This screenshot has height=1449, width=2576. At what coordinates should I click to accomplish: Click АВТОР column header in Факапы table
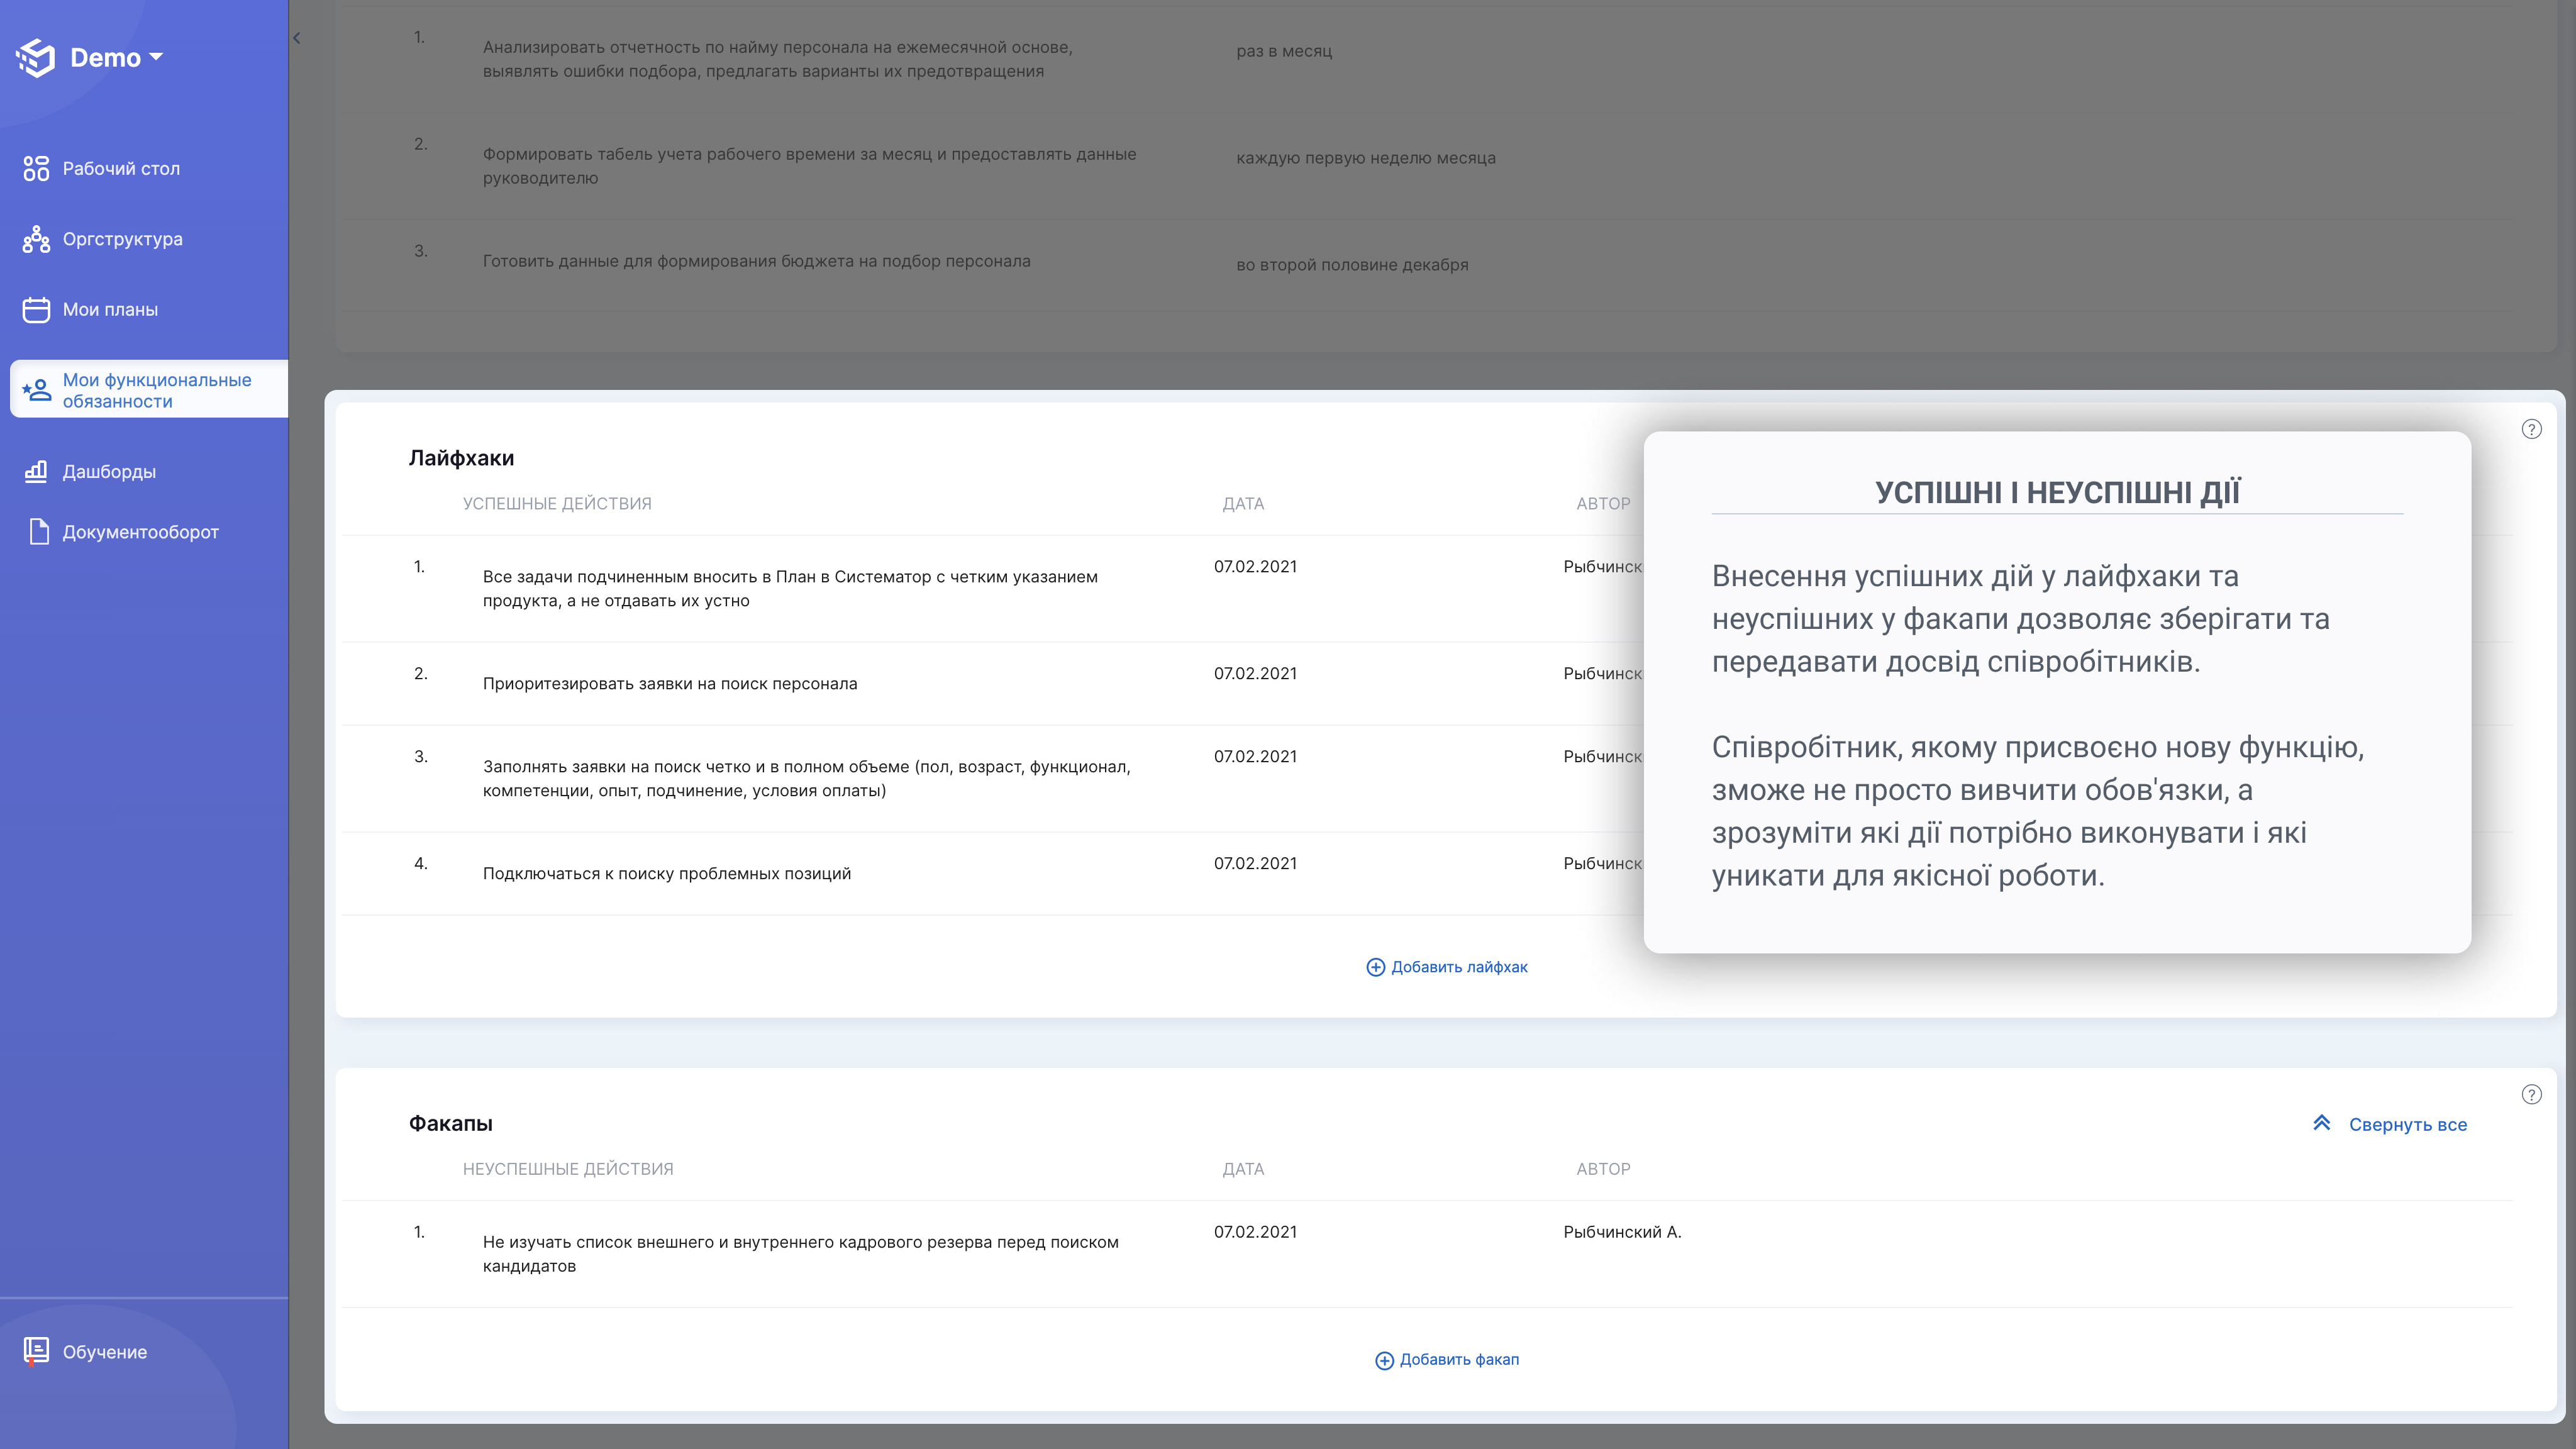1603,1169
